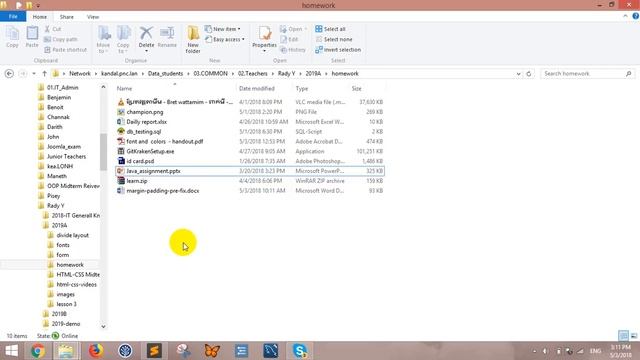This screenshot has height=360, width=640.
Task: Click the Copy ribbon icon
Action: pos(12,37)
